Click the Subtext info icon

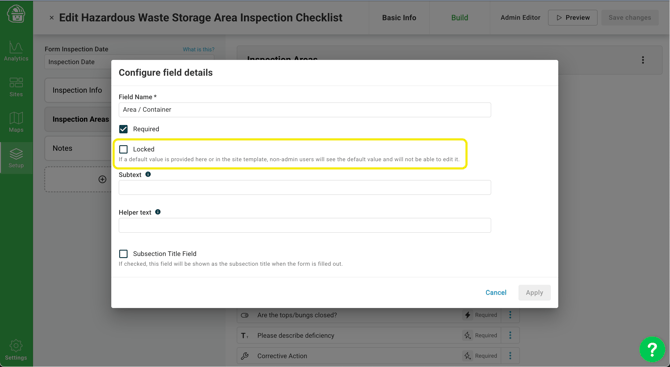[x=148, y=174]
